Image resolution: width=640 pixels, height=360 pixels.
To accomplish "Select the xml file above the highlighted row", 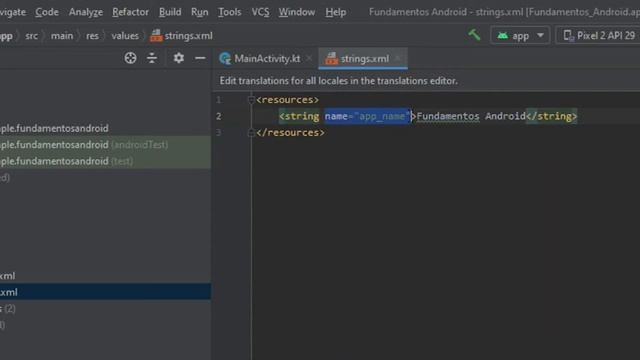I will 105,276.
